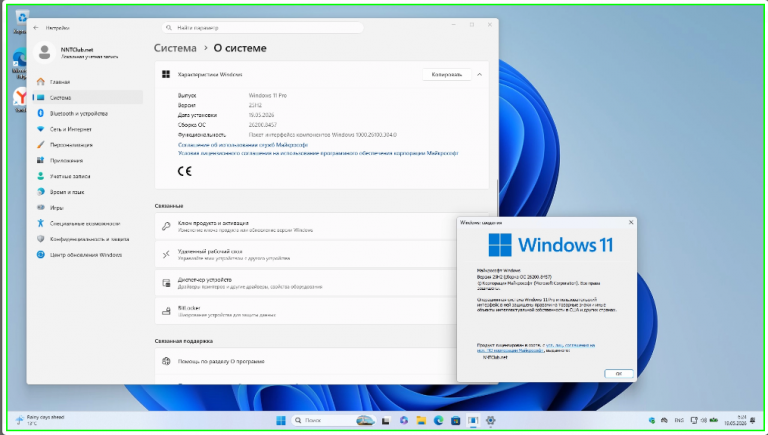Viewport: 768px width, 435px height.
Task: Click the Найти параметр search field
Action: click(263, 28)
